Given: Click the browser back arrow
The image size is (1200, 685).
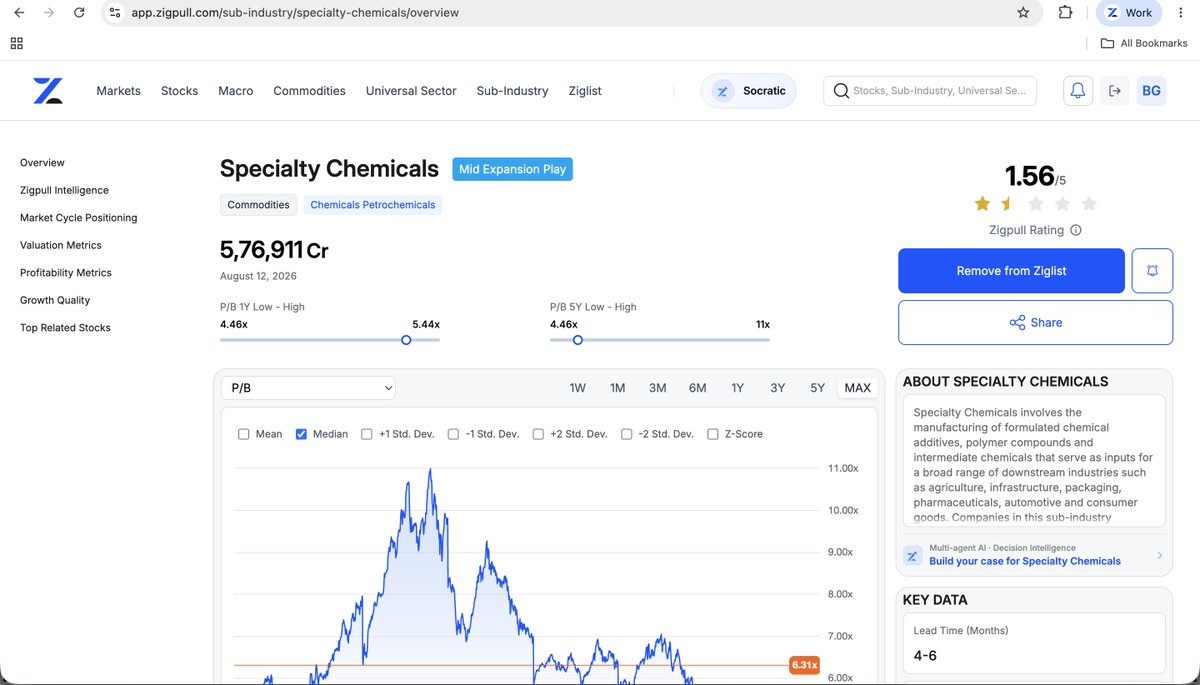Looking at the screenshot, I should click(x=19, y=13).
